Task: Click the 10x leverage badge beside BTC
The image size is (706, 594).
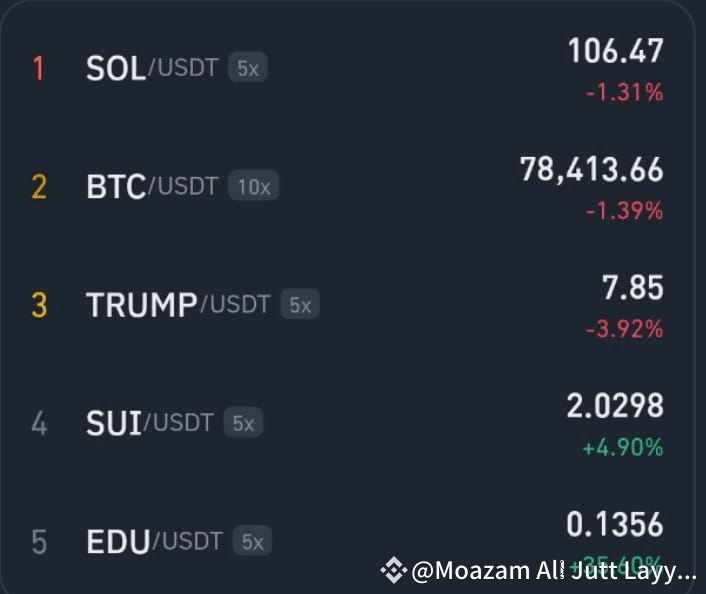Action: point(253,186)
